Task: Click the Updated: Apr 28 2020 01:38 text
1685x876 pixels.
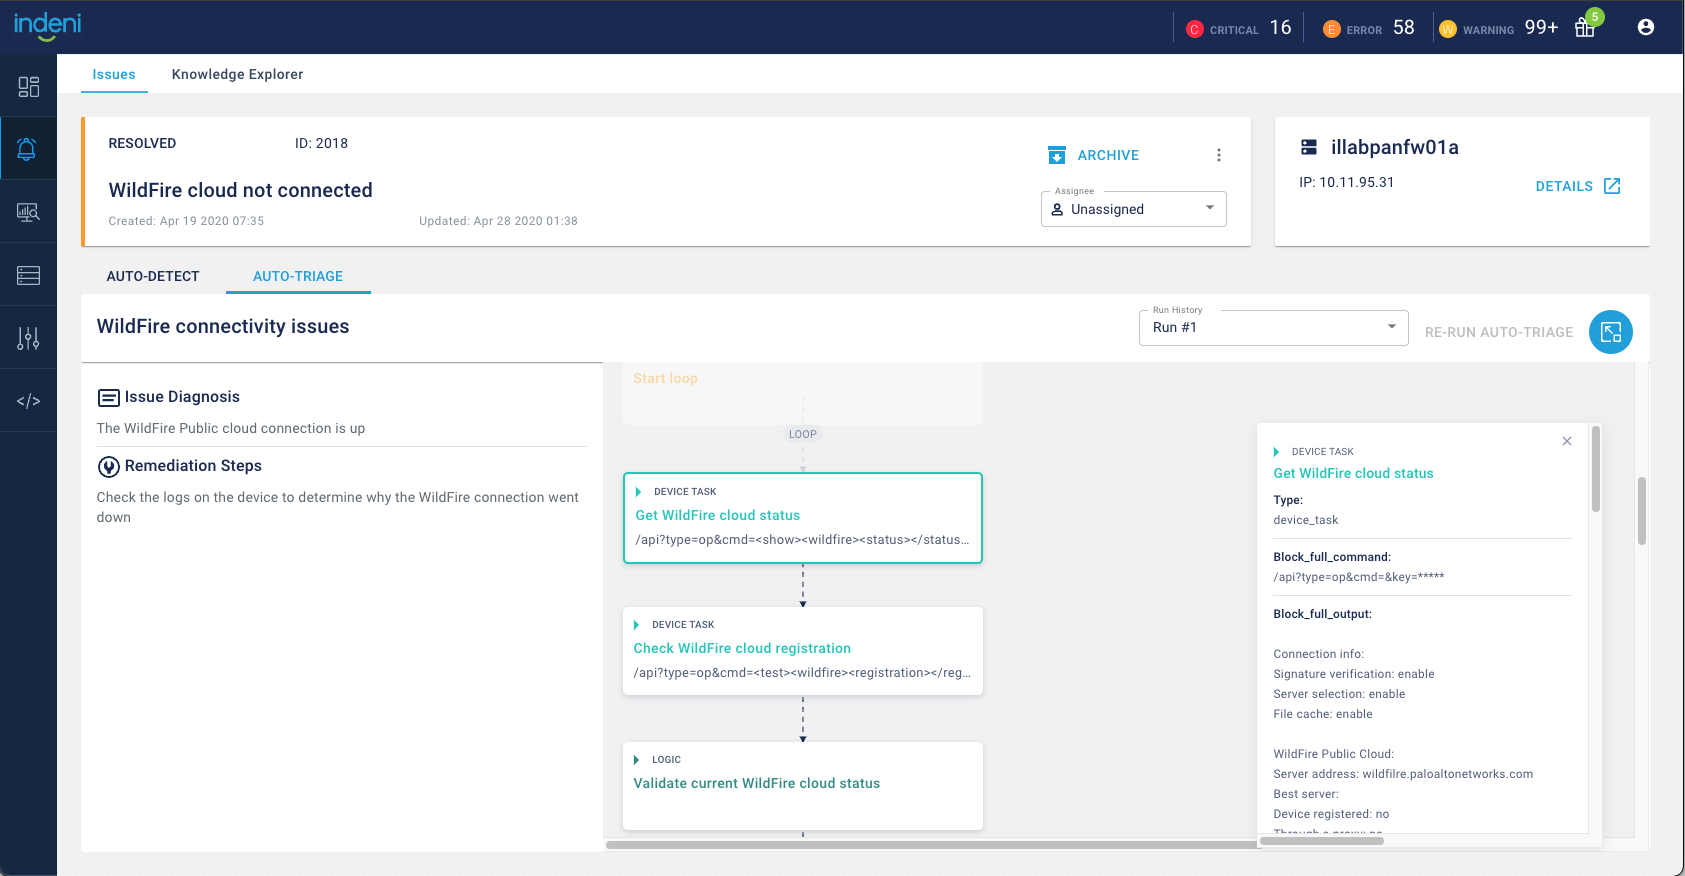Action: coord(498,221)
